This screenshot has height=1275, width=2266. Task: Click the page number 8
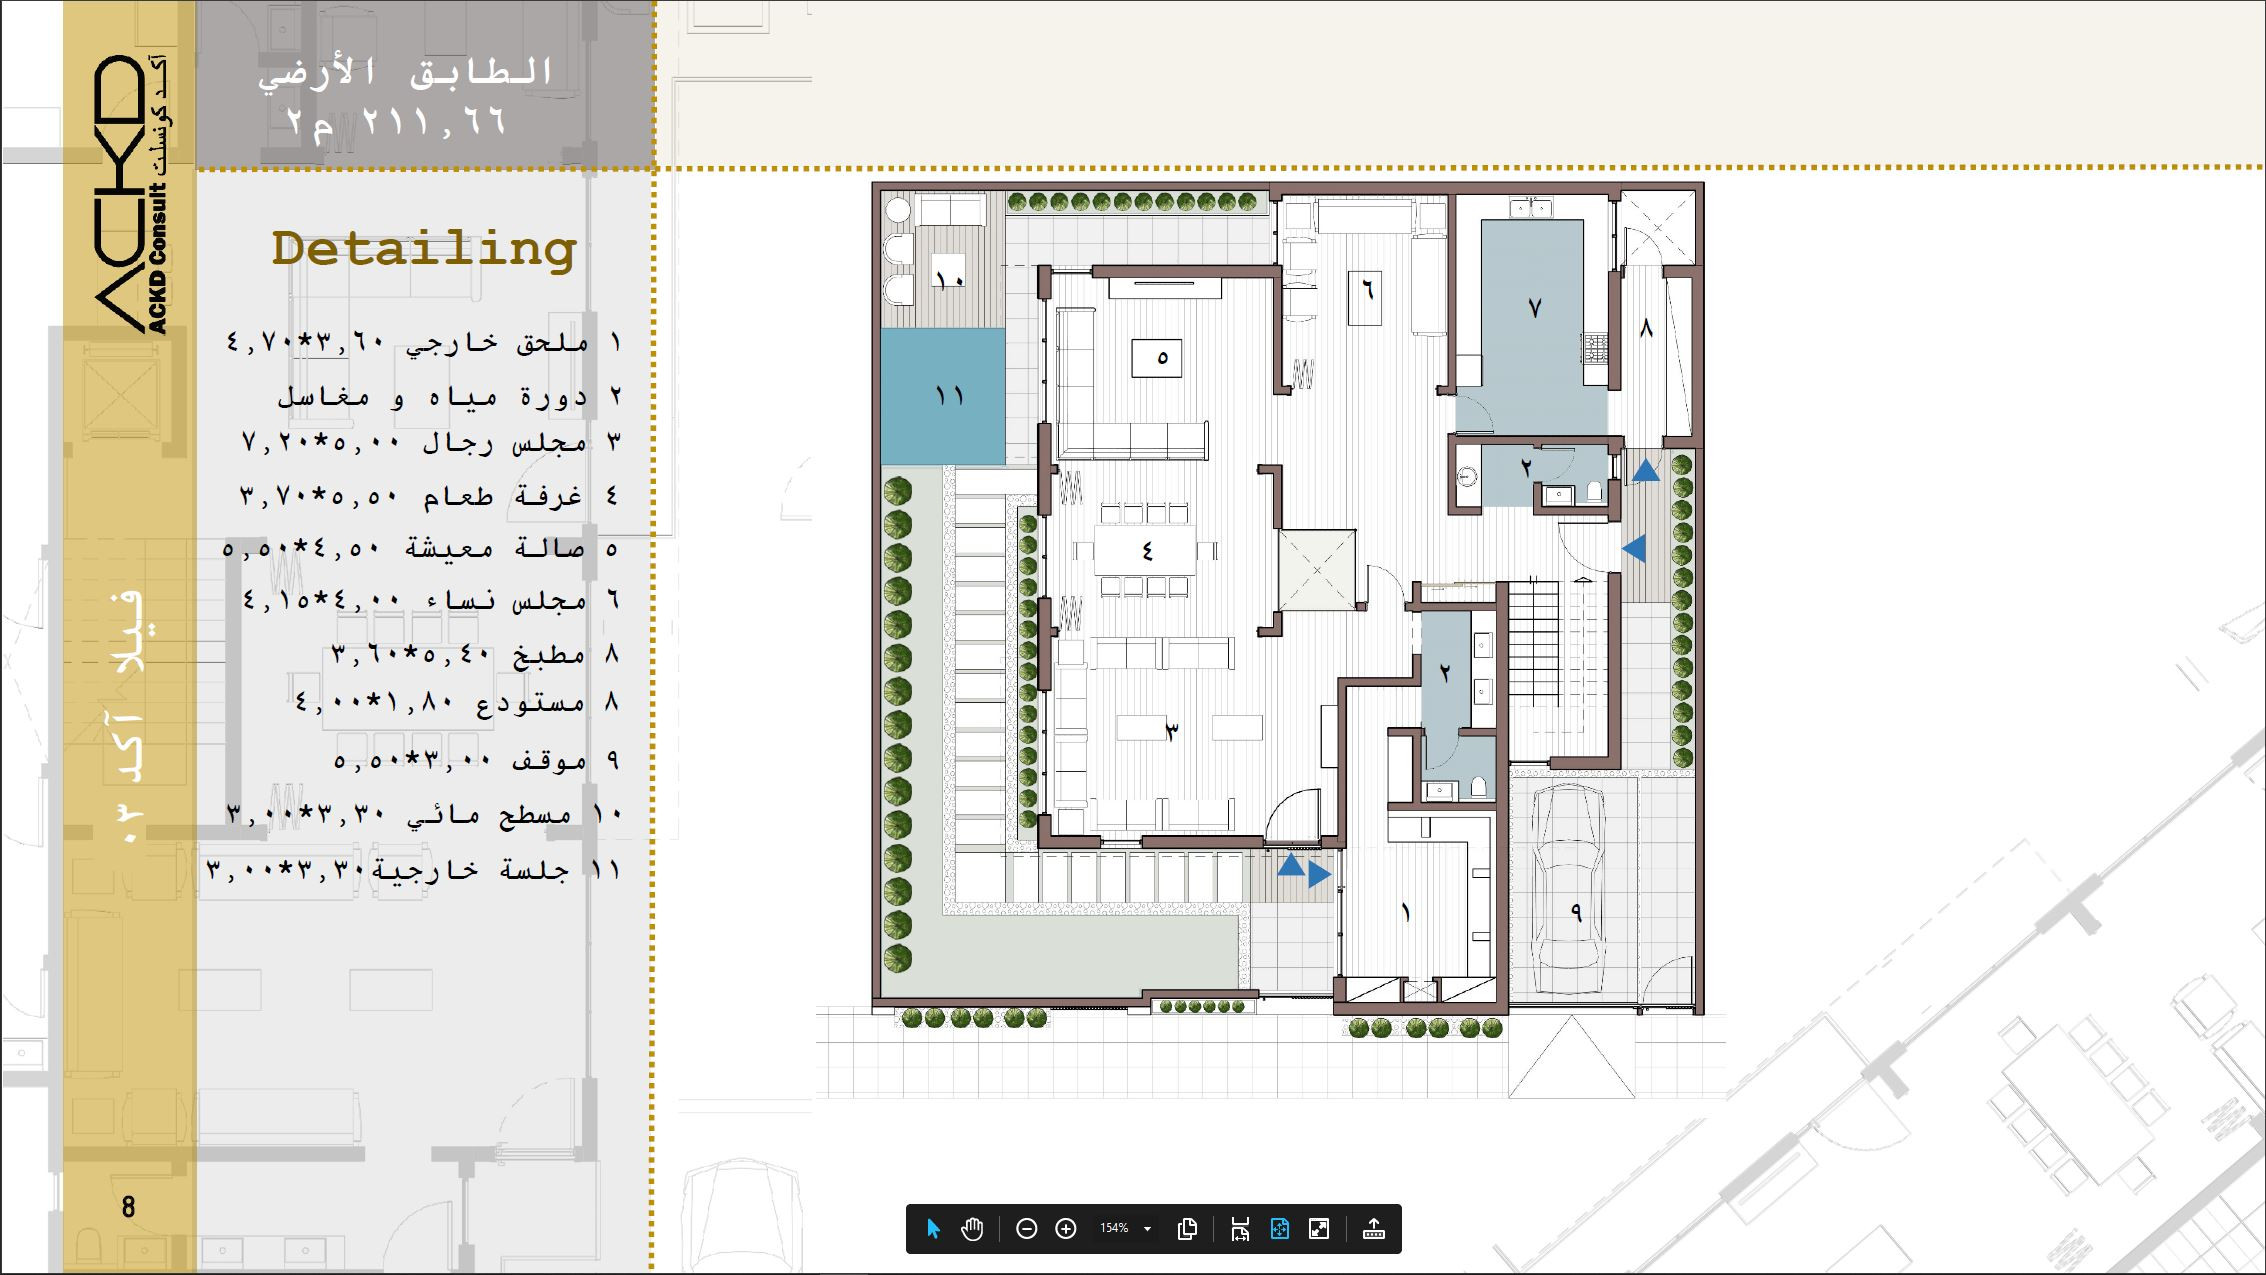pyautogui.click(x=128, y=1207)
